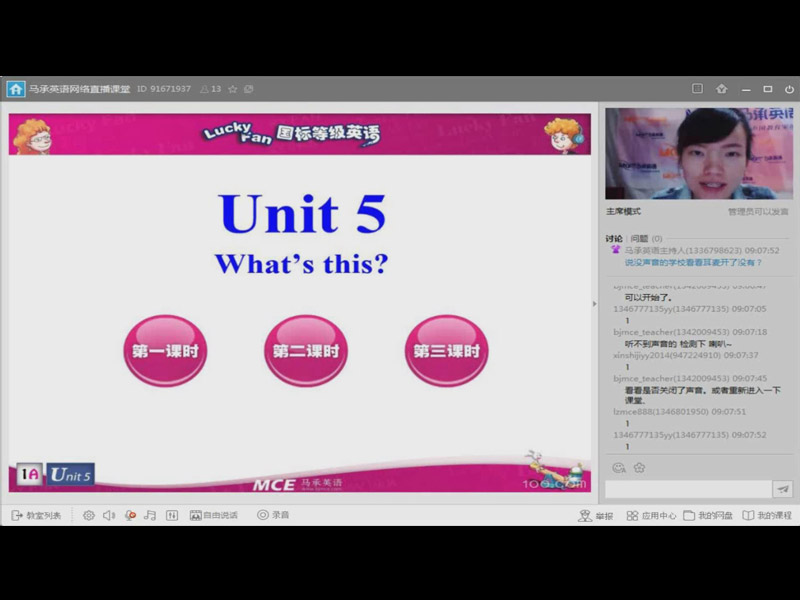Image resolution: width=800 pixels, height=600 pixels.
Task: Switch to 问题 questions tab
Action: pyautogui.click(x=639, y=238)
